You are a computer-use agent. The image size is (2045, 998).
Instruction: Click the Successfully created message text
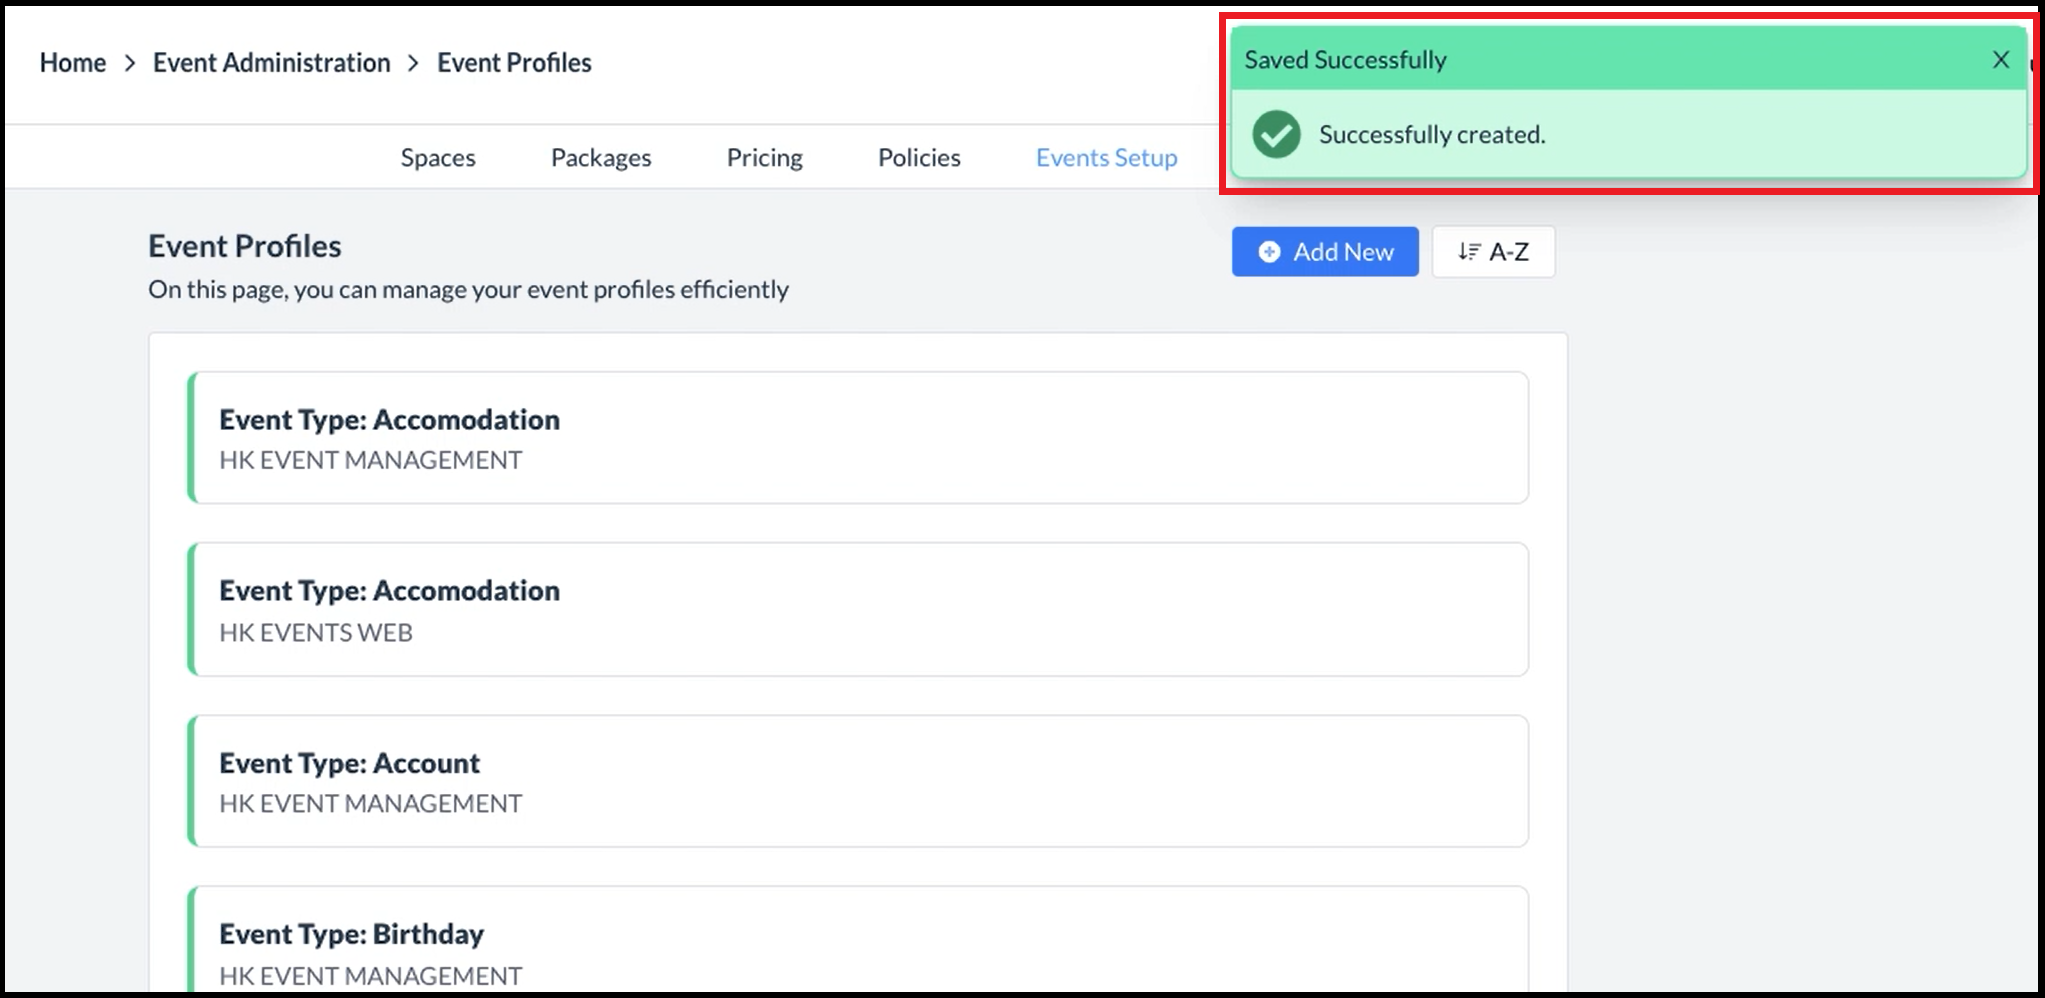(x=1431, y=135)
